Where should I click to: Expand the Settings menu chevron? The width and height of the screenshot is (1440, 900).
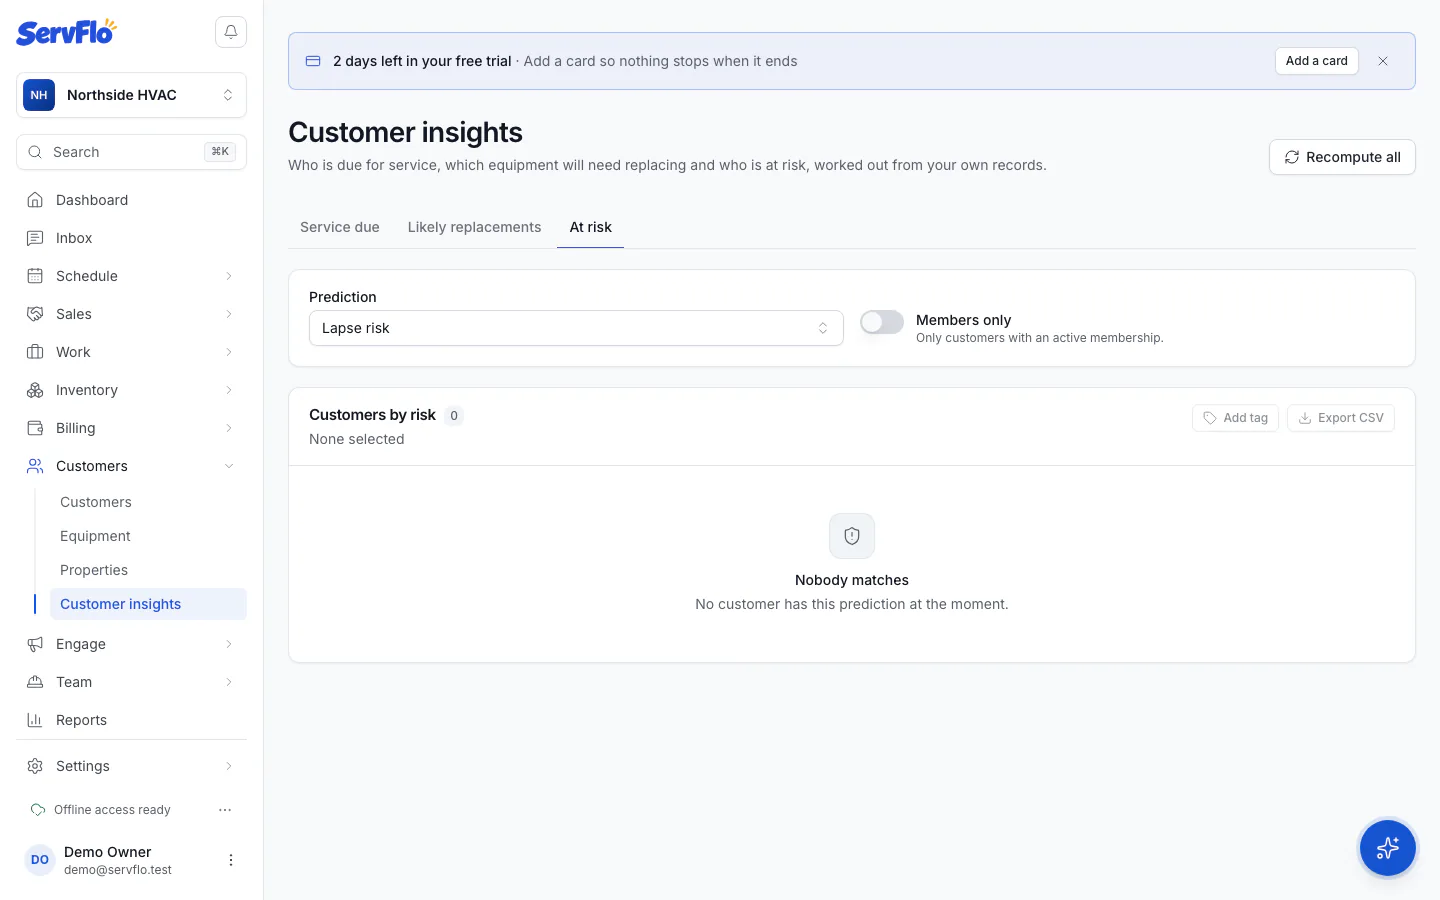[229, 766]
